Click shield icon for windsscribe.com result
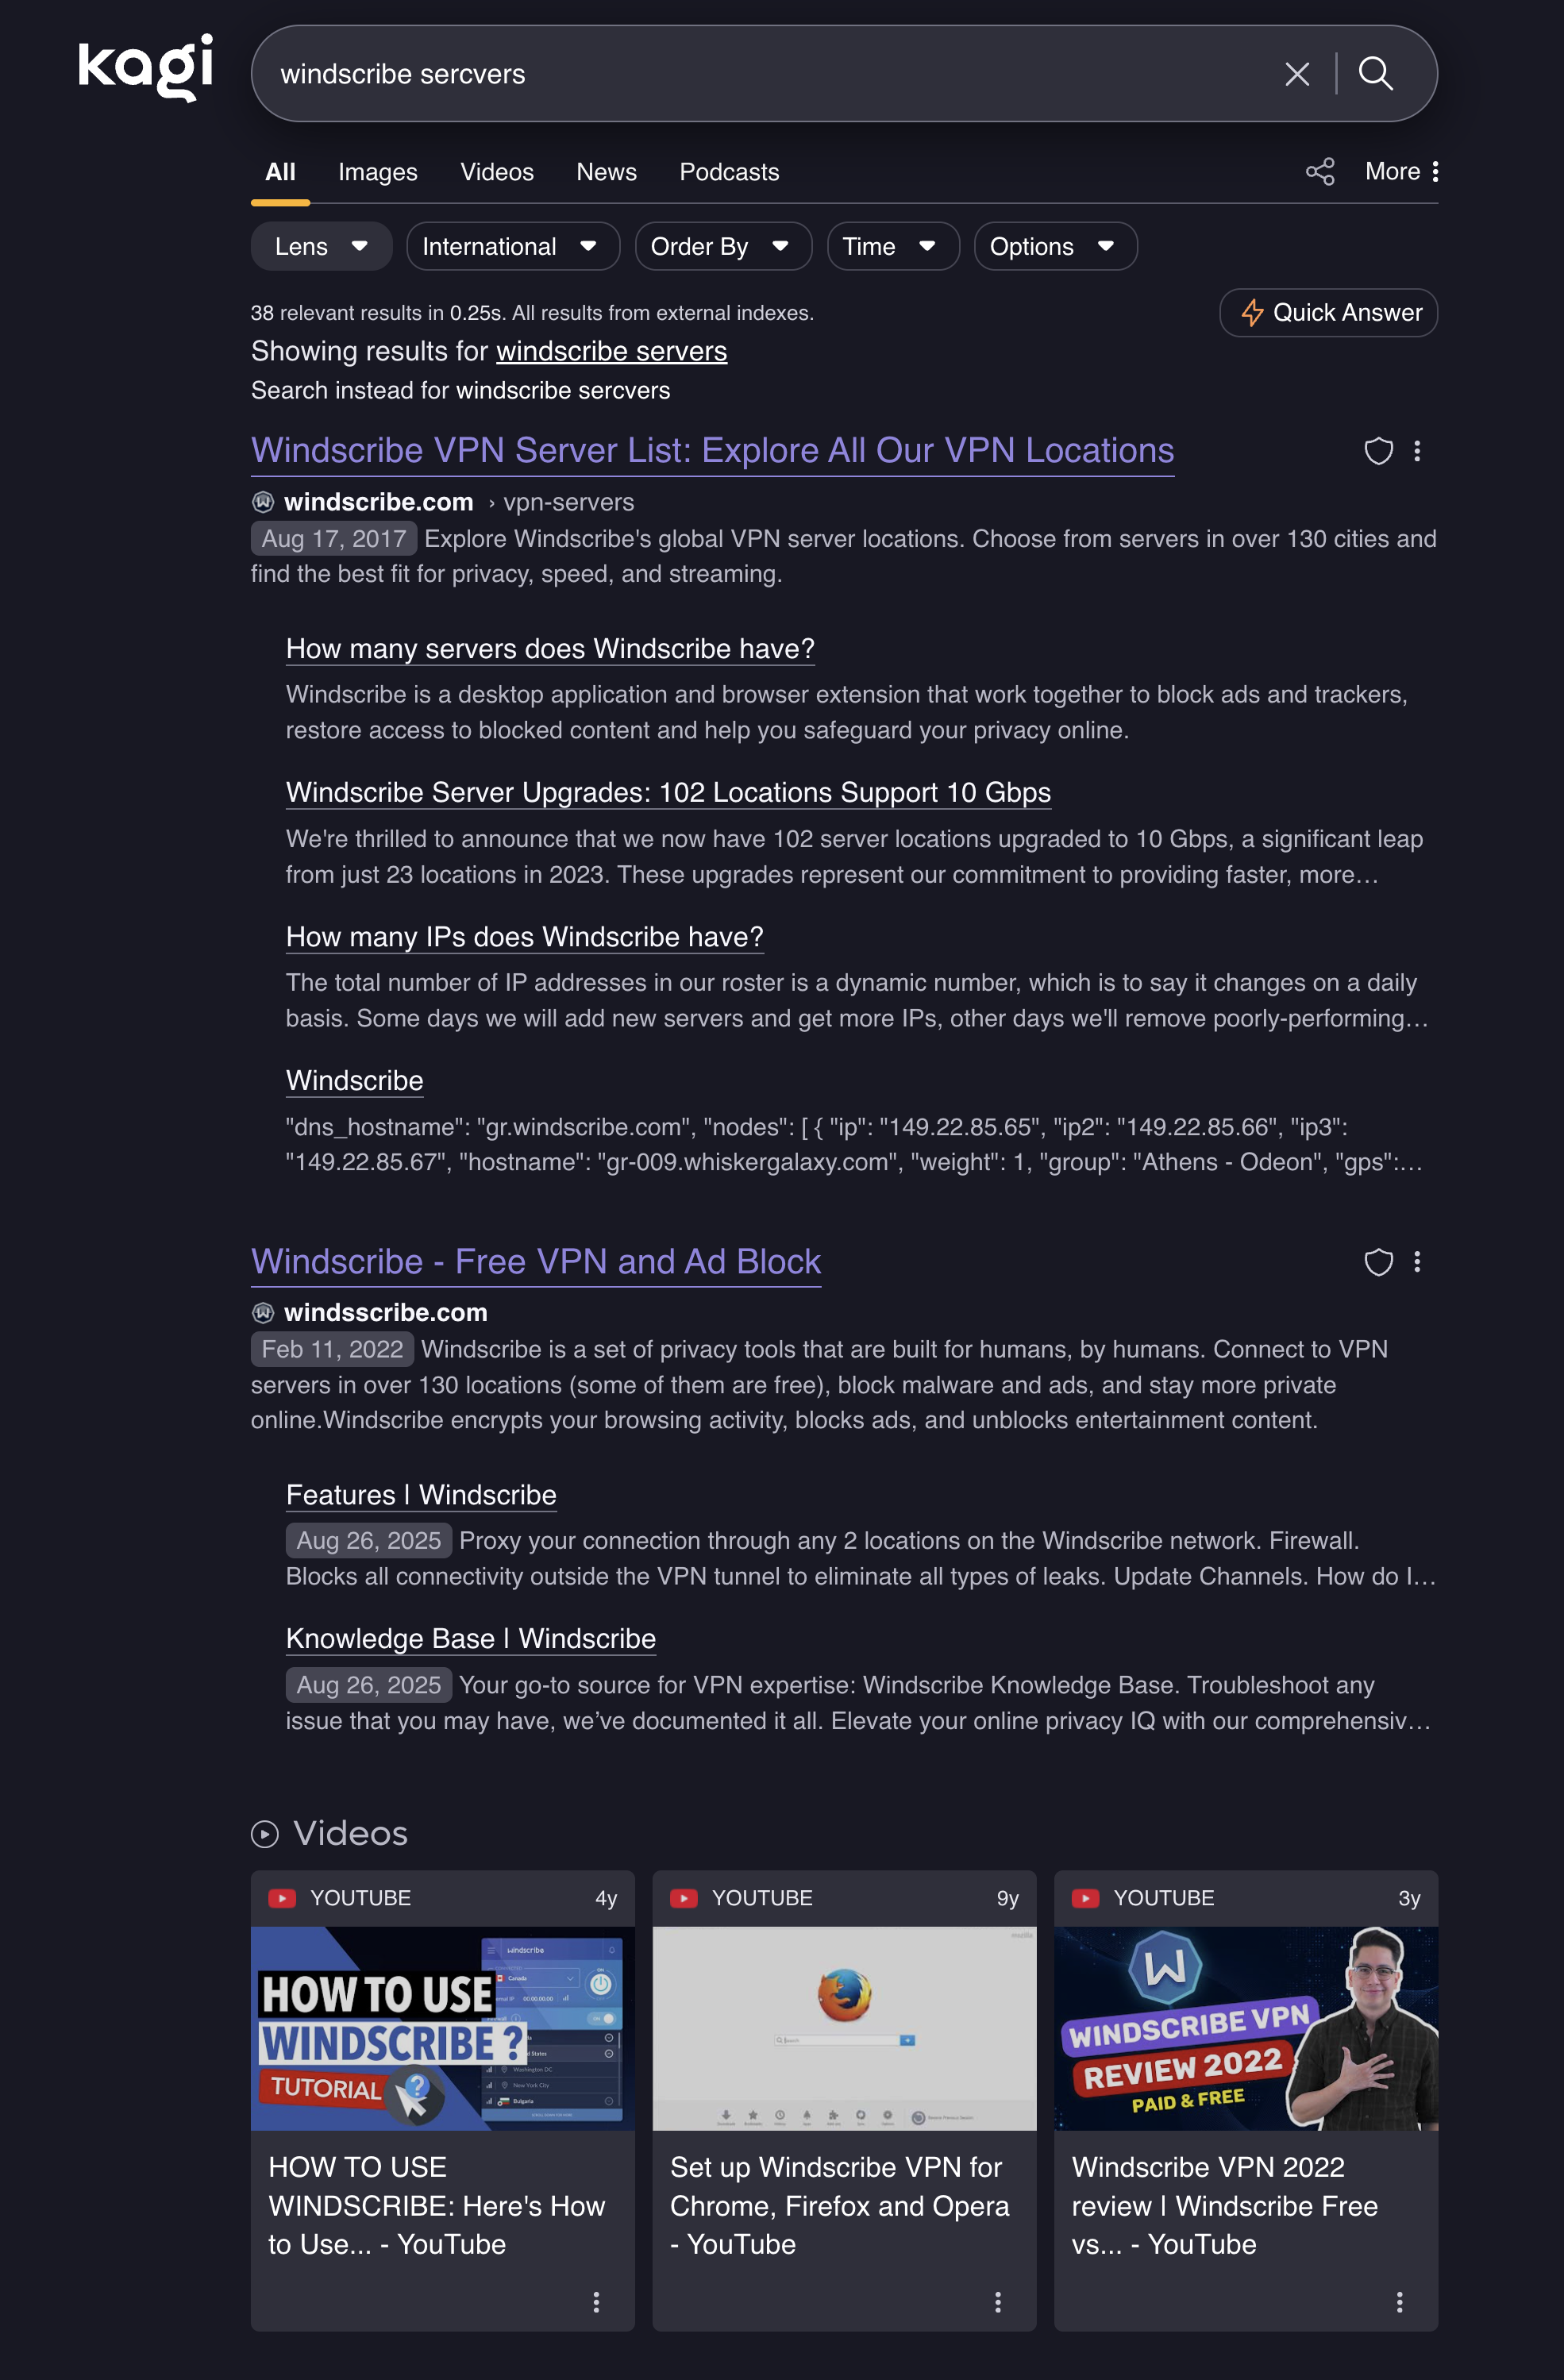Viewport: 1564px width, 2380px height. tap(1378, 1262)
